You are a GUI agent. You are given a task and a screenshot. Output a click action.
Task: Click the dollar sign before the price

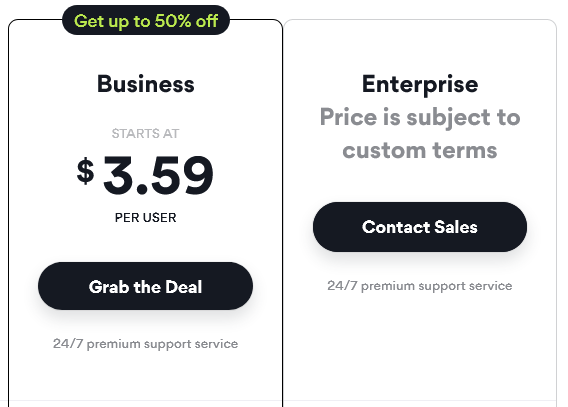tap(85, 171)
